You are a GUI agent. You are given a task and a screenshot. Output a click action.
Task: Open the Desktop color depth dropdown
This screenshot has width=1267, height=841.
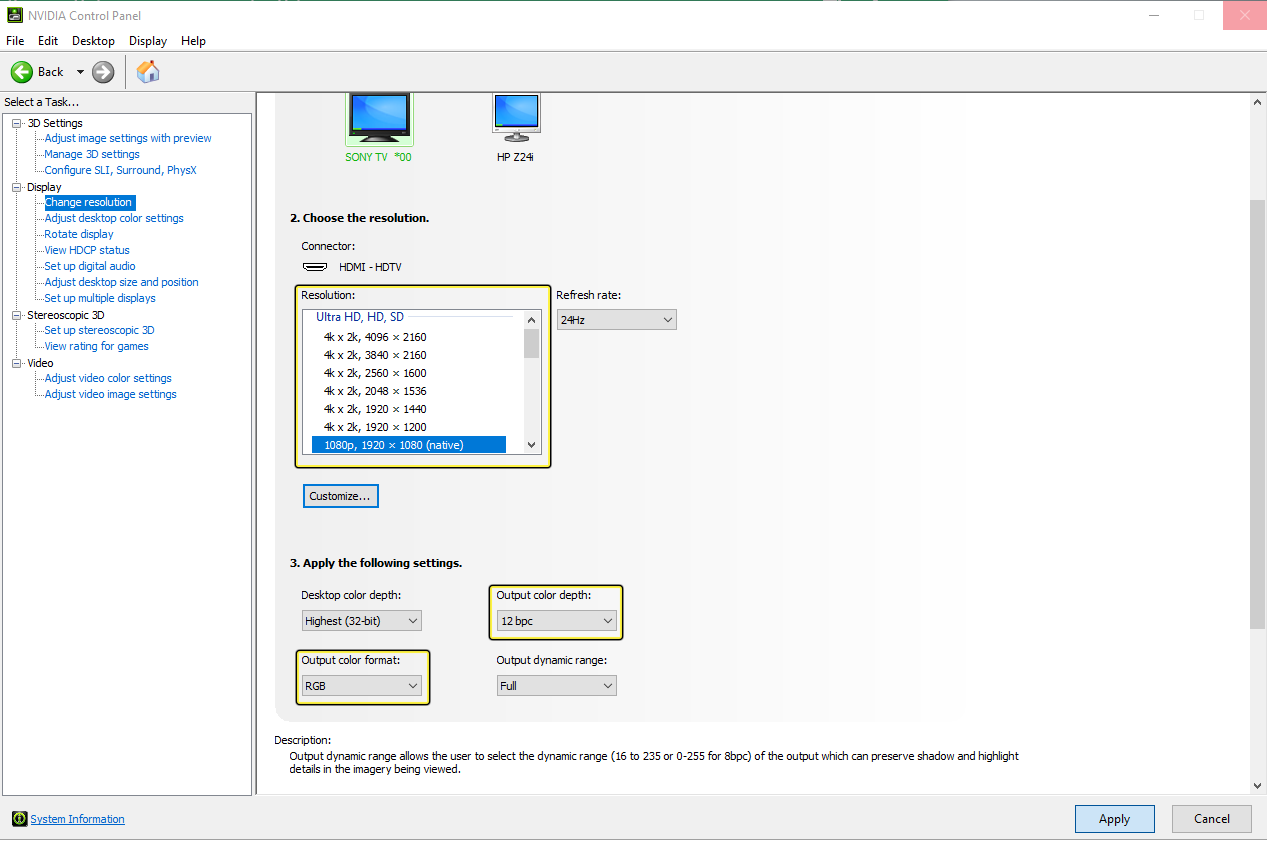tap(361, 621)
